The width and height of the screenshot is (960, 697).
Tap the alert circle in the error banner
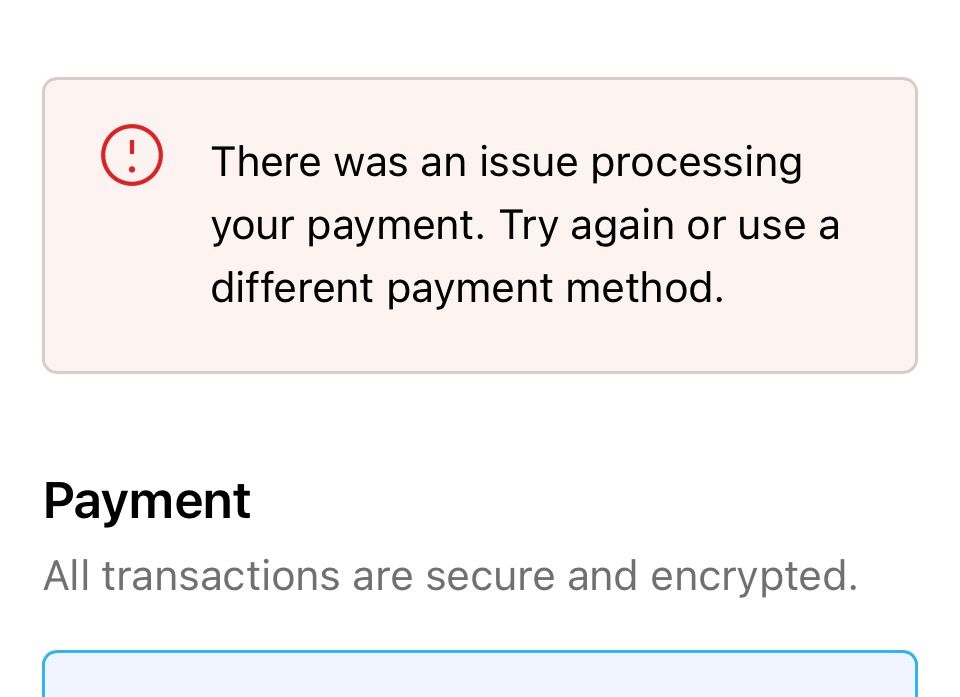[131, 155]
